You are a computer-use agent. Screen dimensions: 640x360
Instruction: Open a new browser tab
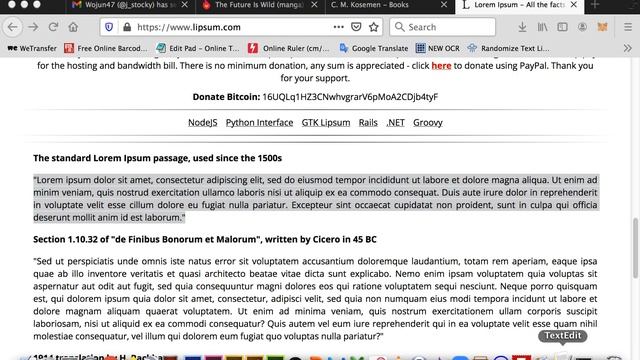click(x=595, y=5)
